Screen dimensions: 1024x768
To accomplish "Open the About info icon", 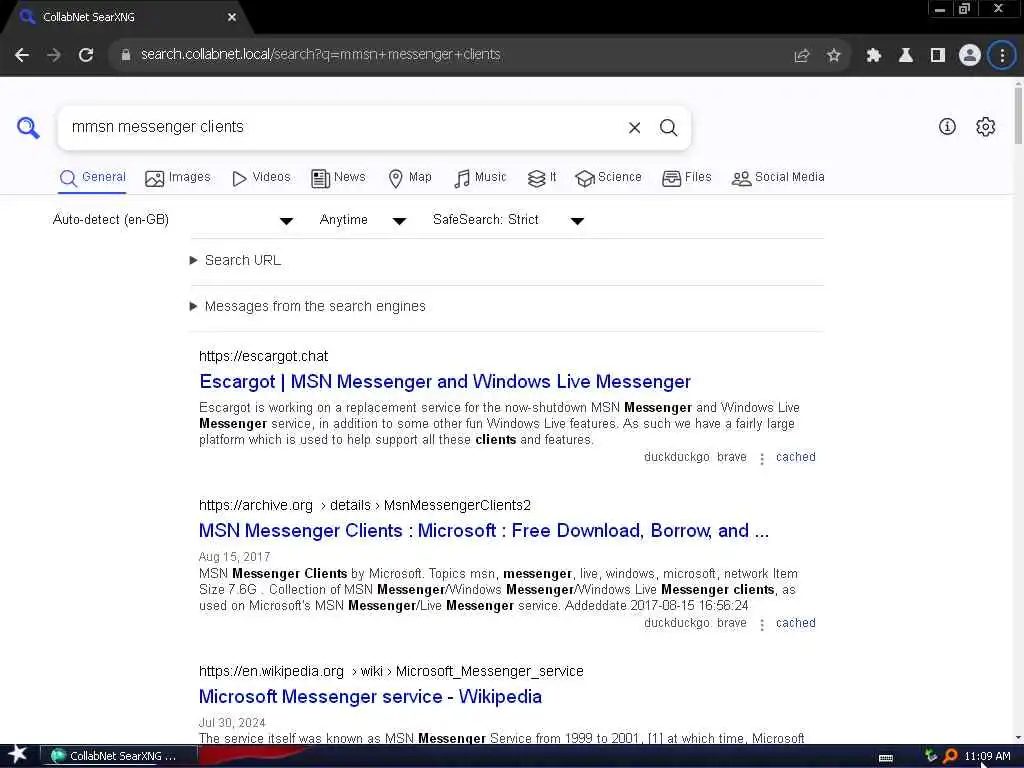I will 947,127.
